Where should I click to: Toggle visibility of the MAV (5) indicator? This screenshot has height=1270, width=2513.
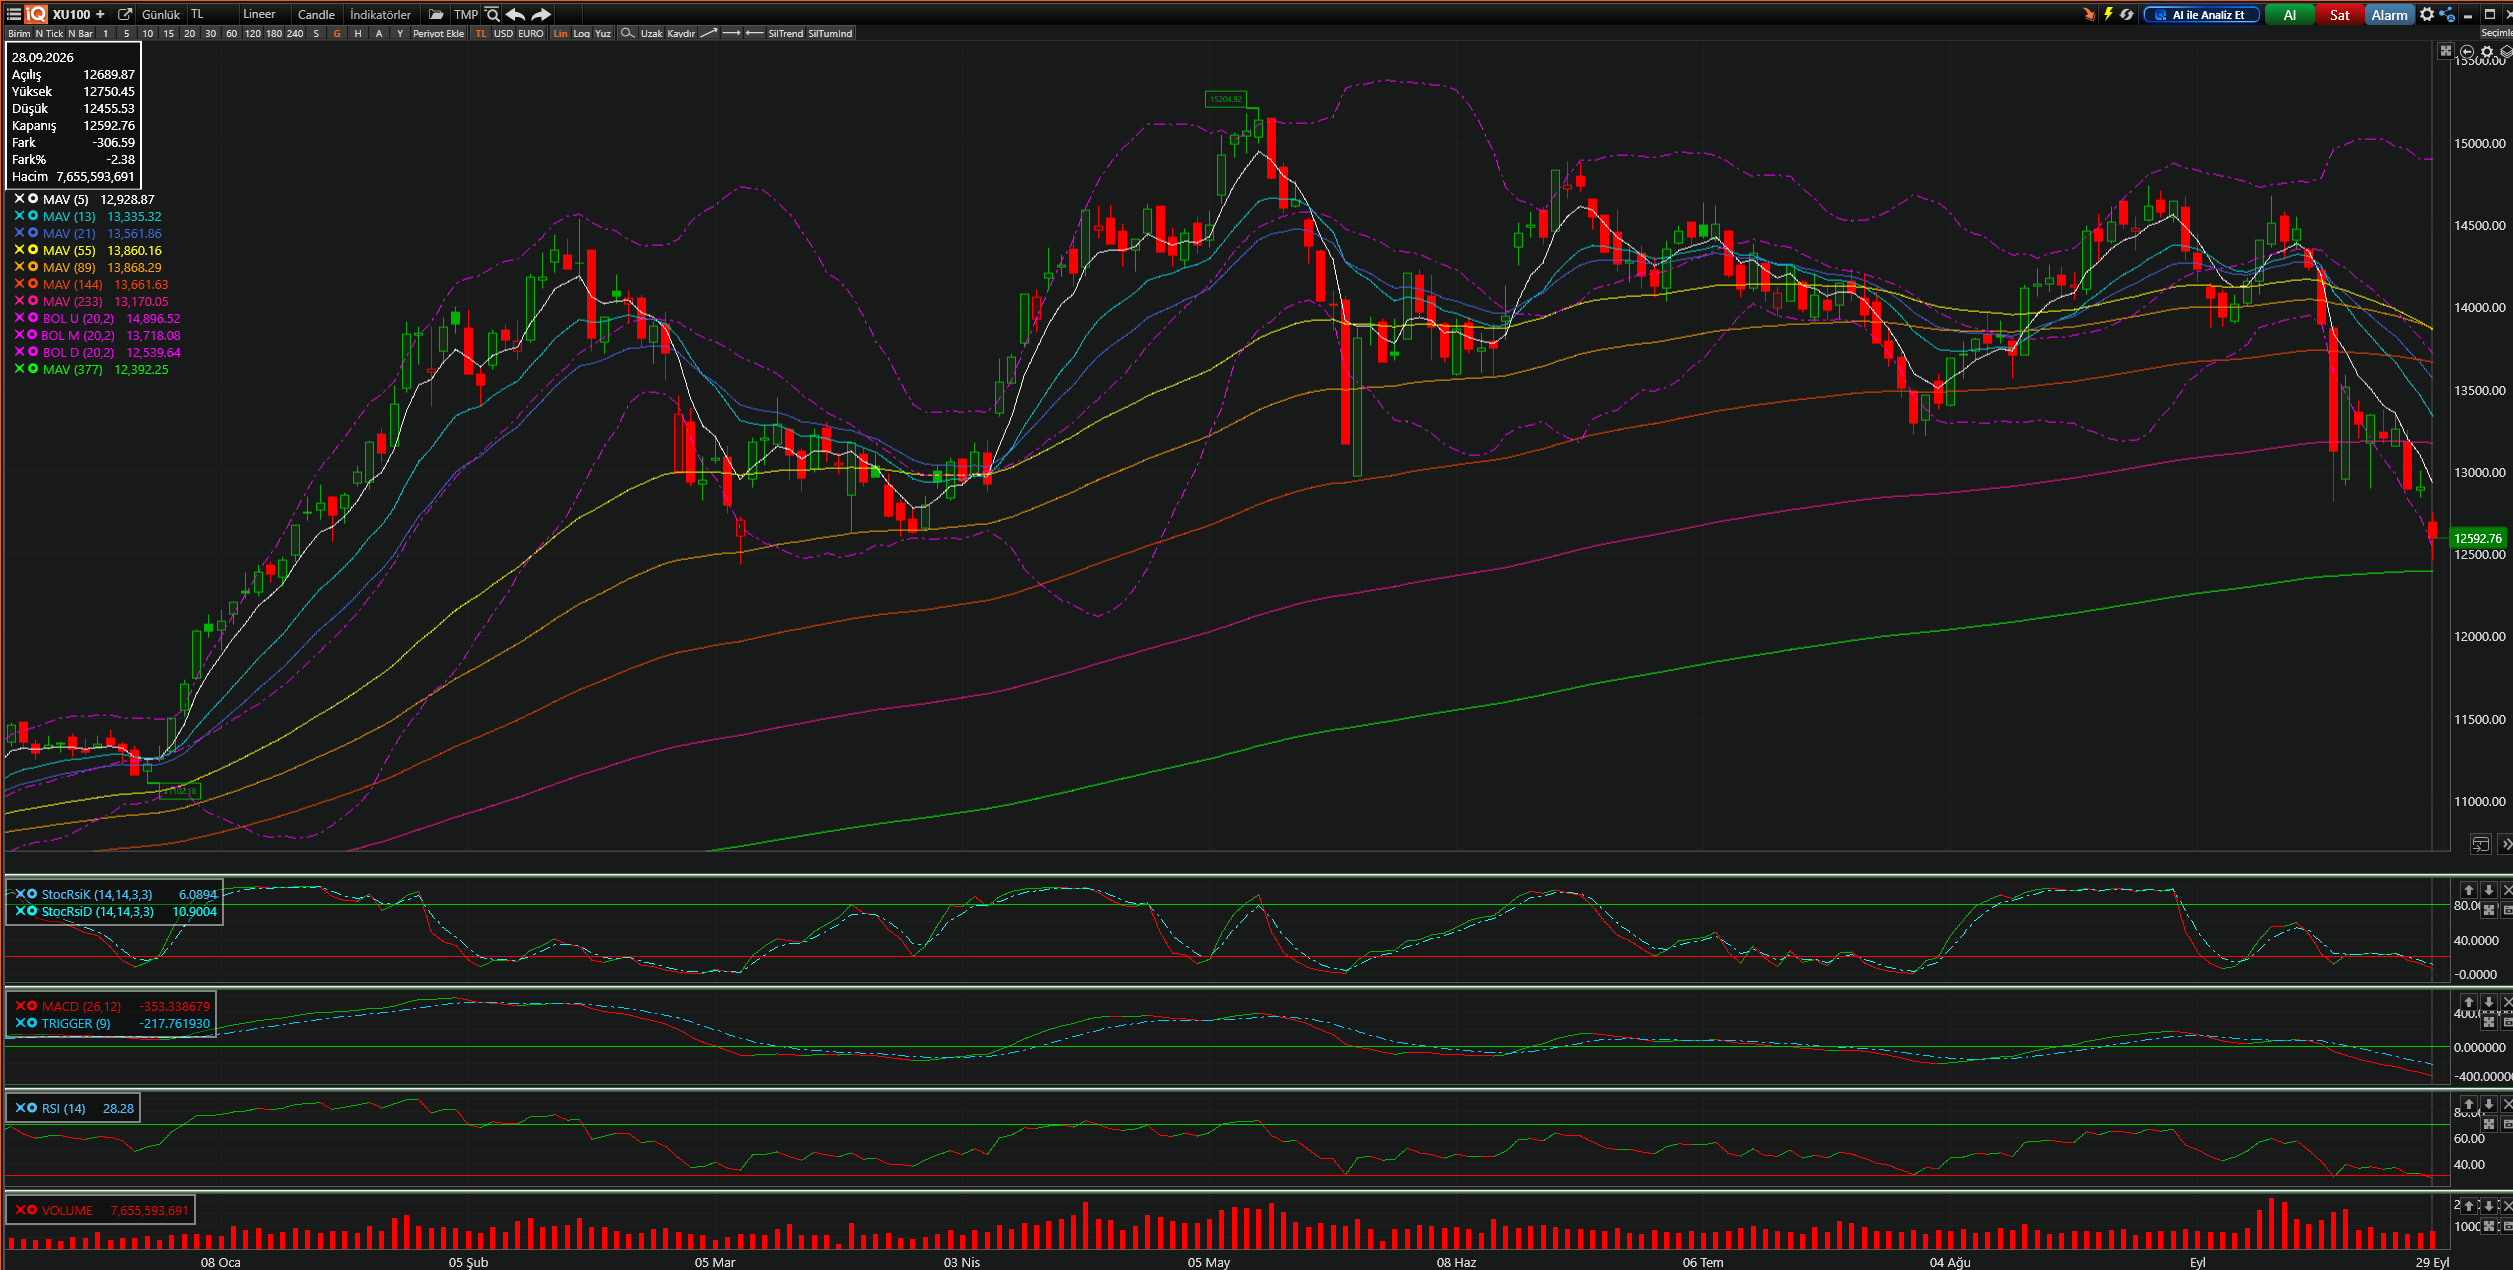pos(33,199)
